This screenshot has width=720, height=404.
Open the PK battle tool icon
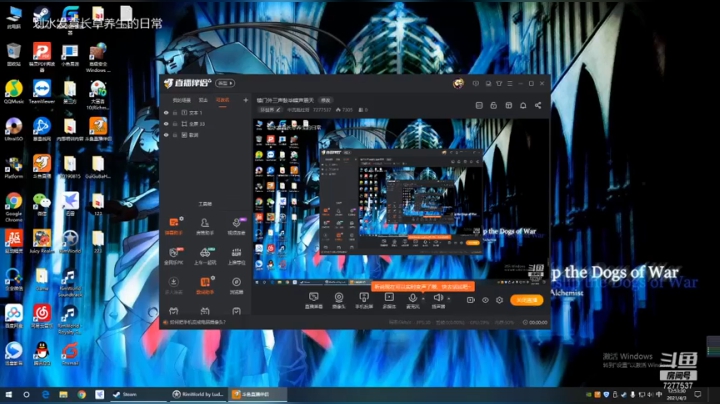174,256
